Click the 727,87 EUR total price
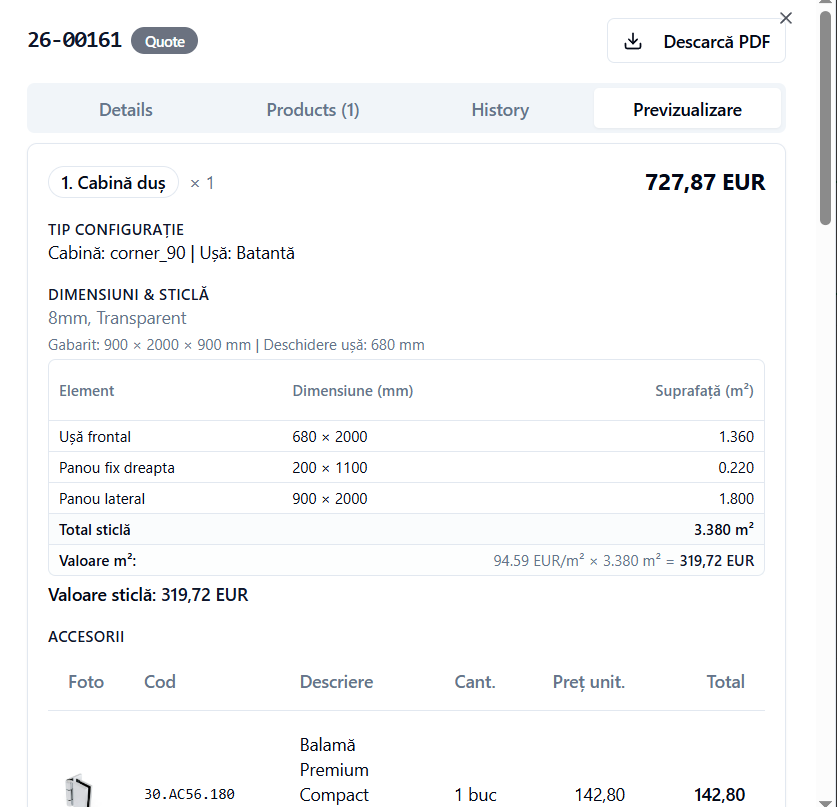The width and height of the screenshot is (837, 807). (x=705, y=183)
